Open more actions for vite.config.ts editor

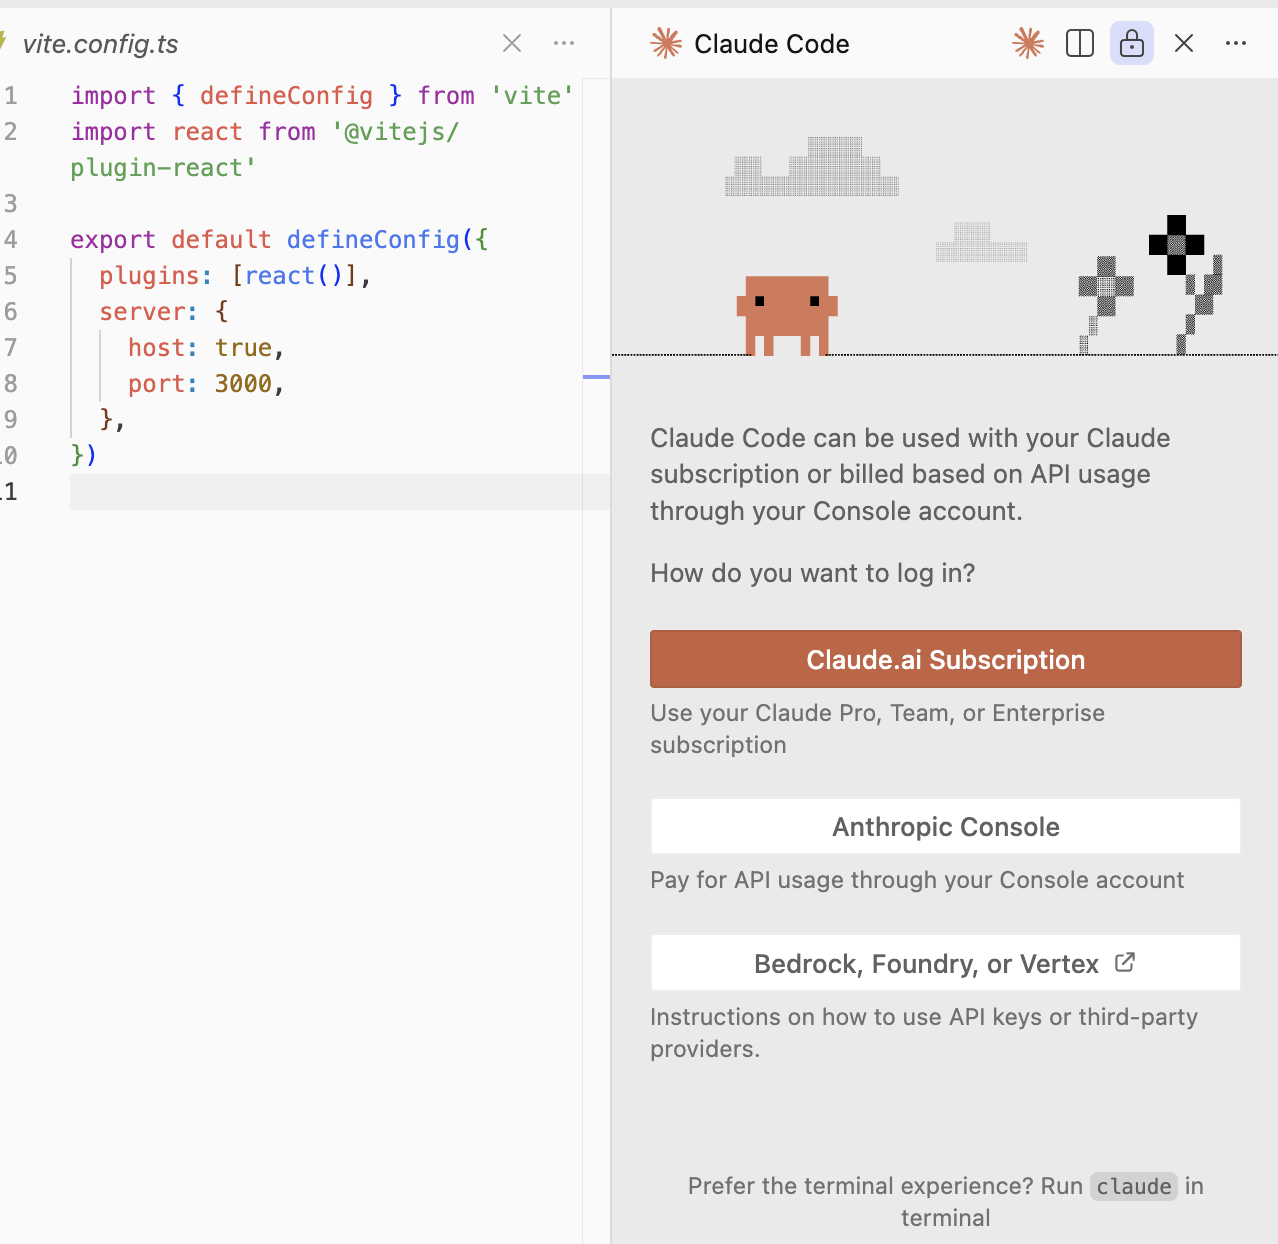coord(564,43)
